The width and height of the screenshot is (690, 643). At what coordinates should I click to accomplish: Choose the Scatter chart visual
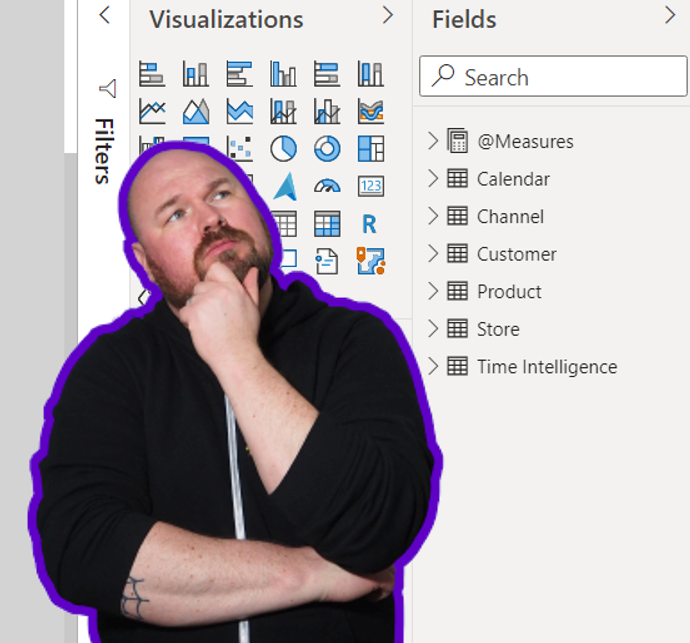tap(240, 147)
